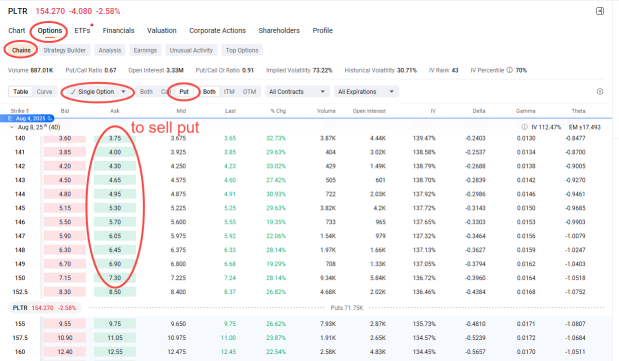Select the Strategy Builder sub-tab
The width and height of the screenshot is (619, 361).
click(x=65, y=50)
